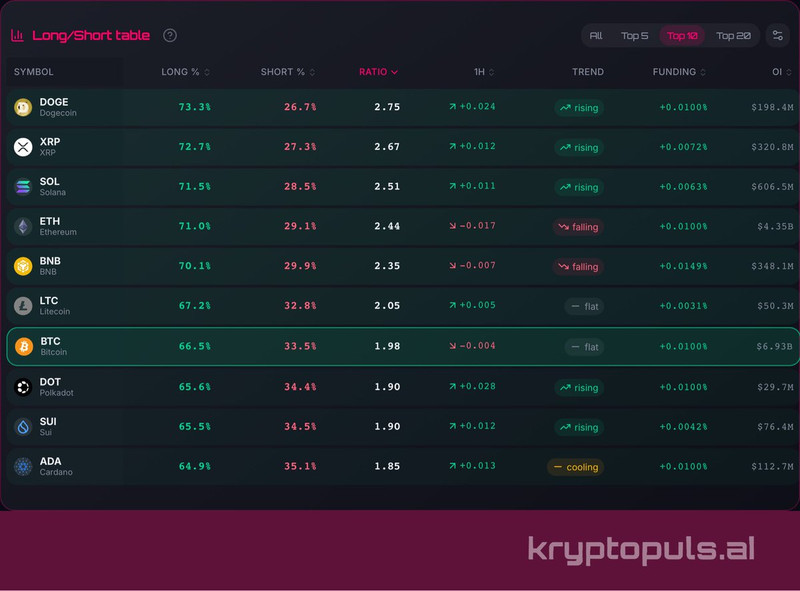This screenshot has height=591, width=800.
Task: Click ETH falling trend badge
Action: [578, 227]
